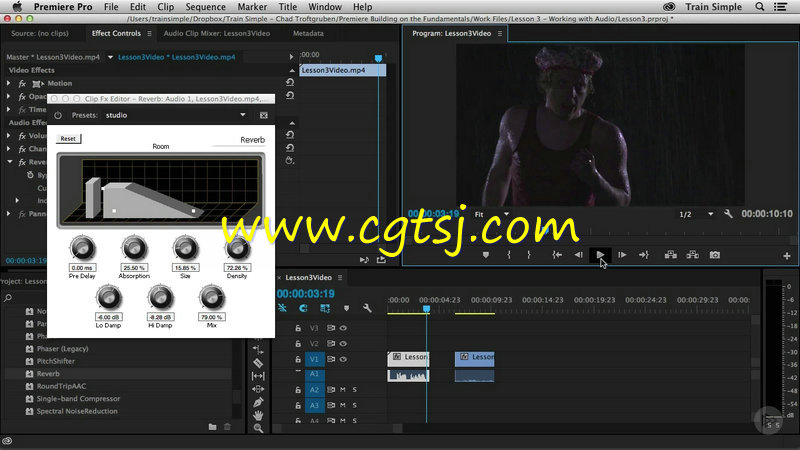Click Add Marker in the timeline
The height and width of the screenshot is (450, 800).
coord(346,308)
